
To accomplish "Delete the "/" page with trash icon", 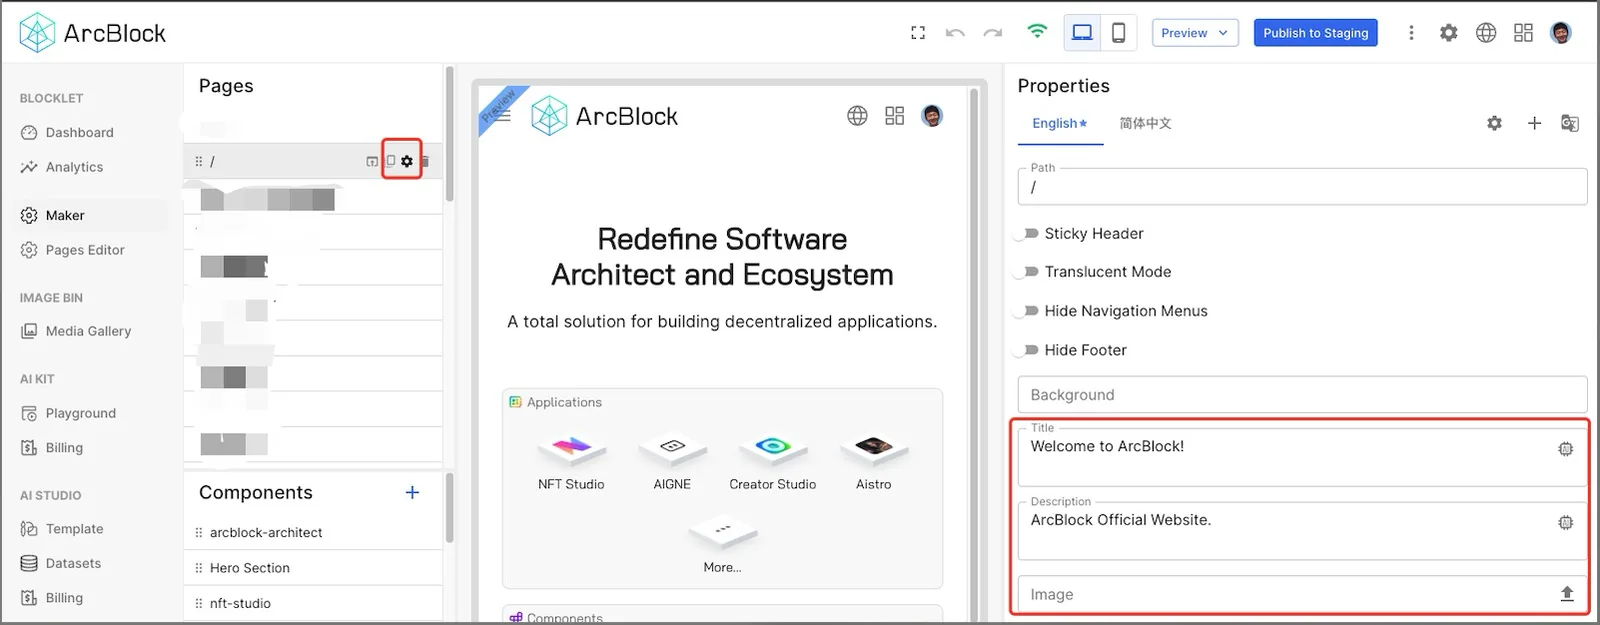I will (x=425, y=161).
